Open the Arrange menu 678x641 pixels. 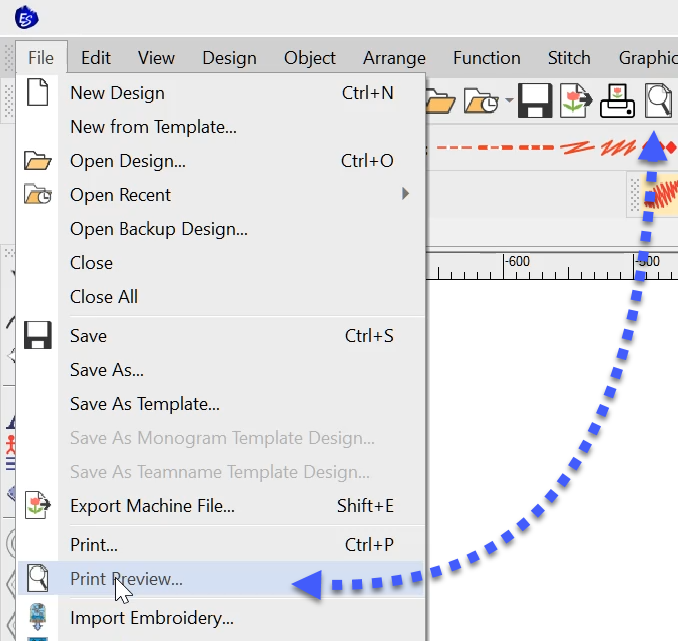(x=394, y=58)
